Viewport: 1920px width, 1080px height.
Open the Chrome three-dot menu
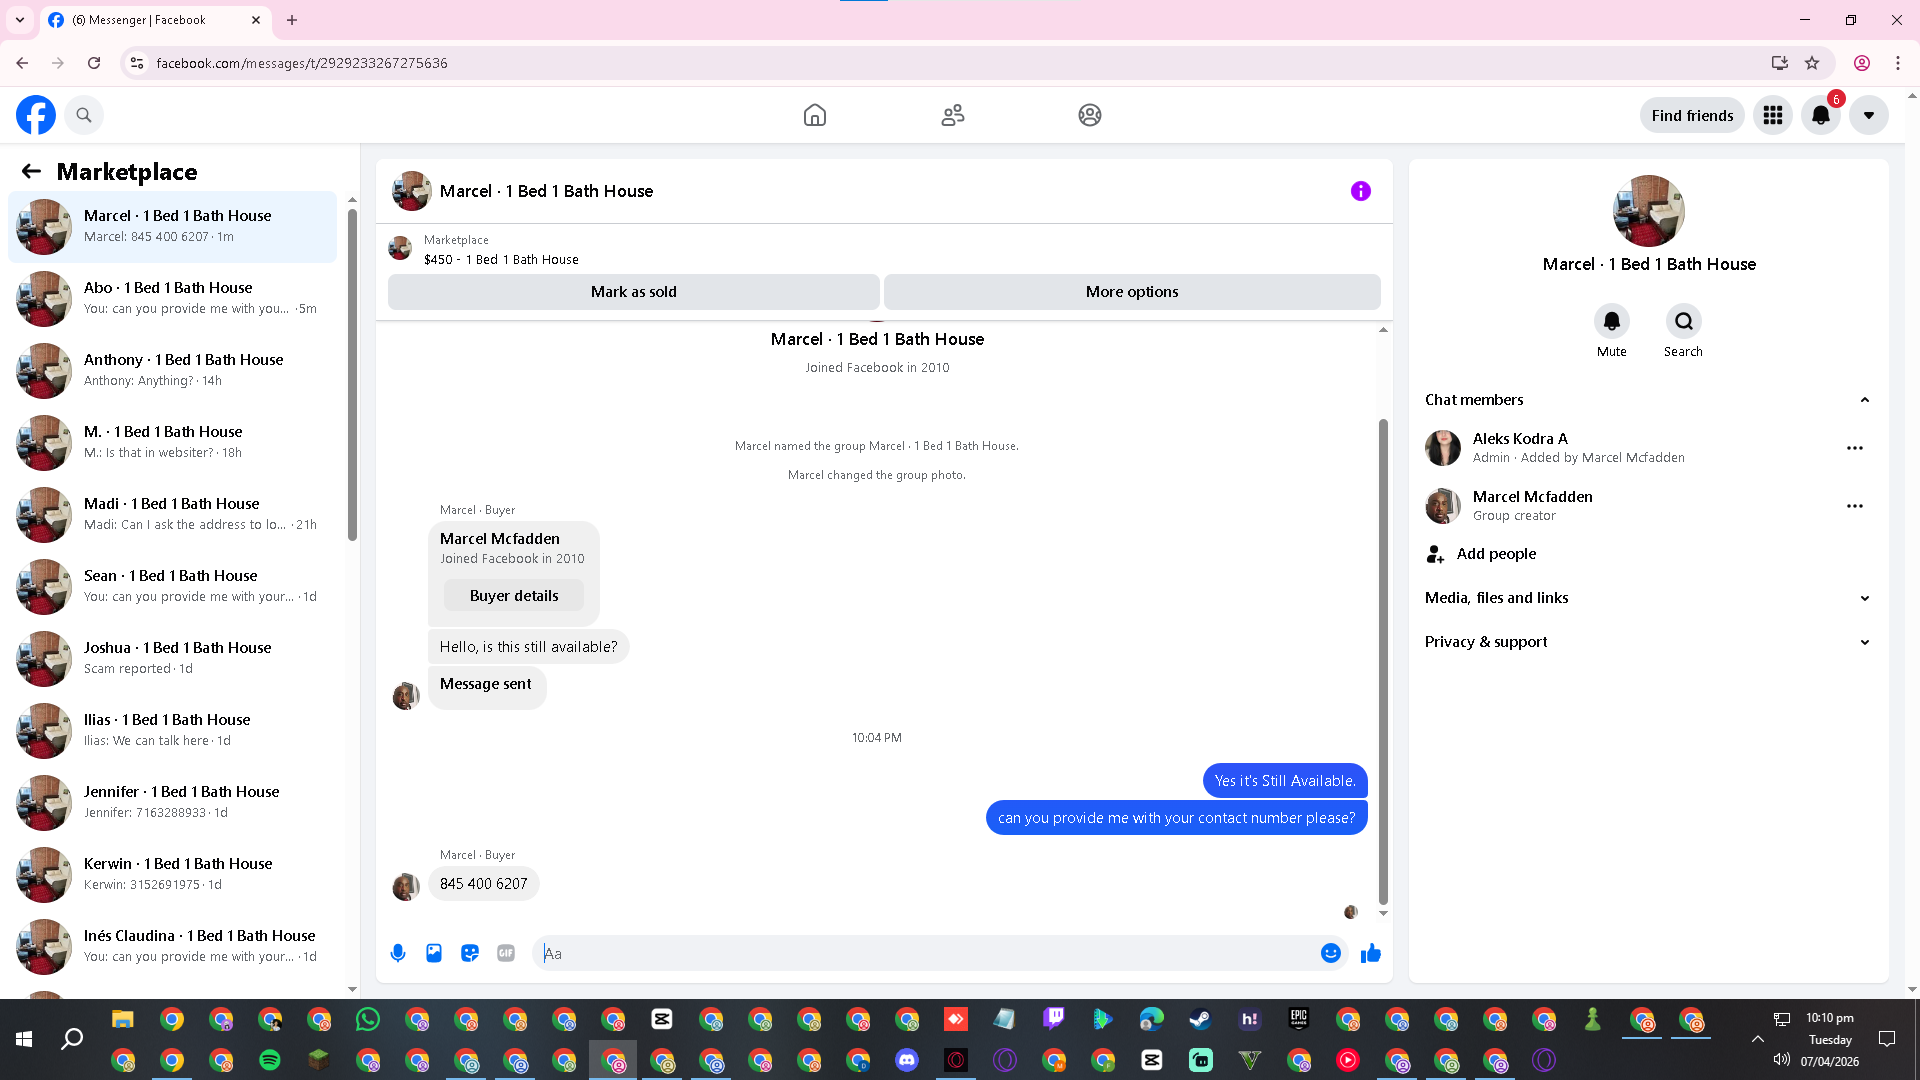click(x=1898, y=63)
